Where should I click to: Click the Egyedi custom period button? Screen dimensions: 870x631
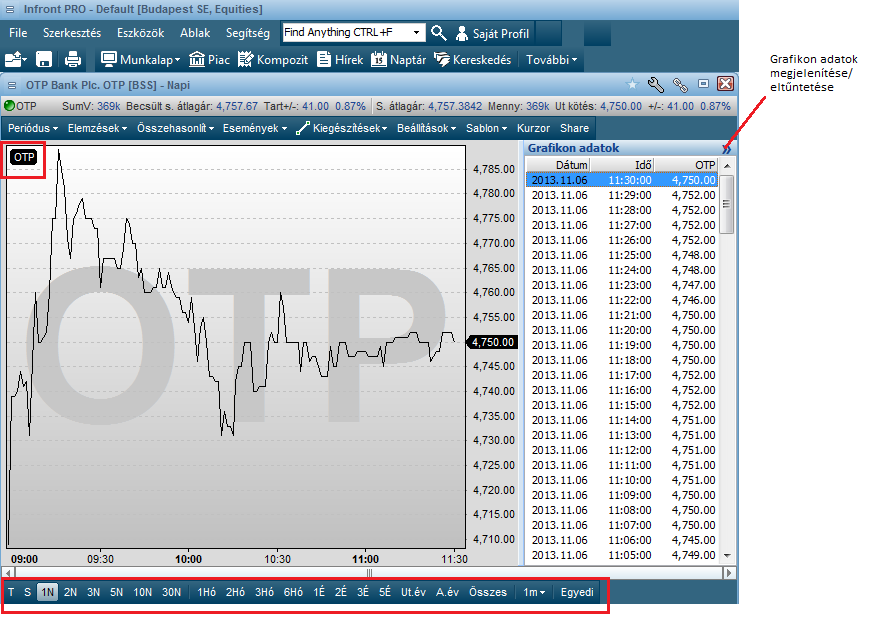click(x=577, y=592)
